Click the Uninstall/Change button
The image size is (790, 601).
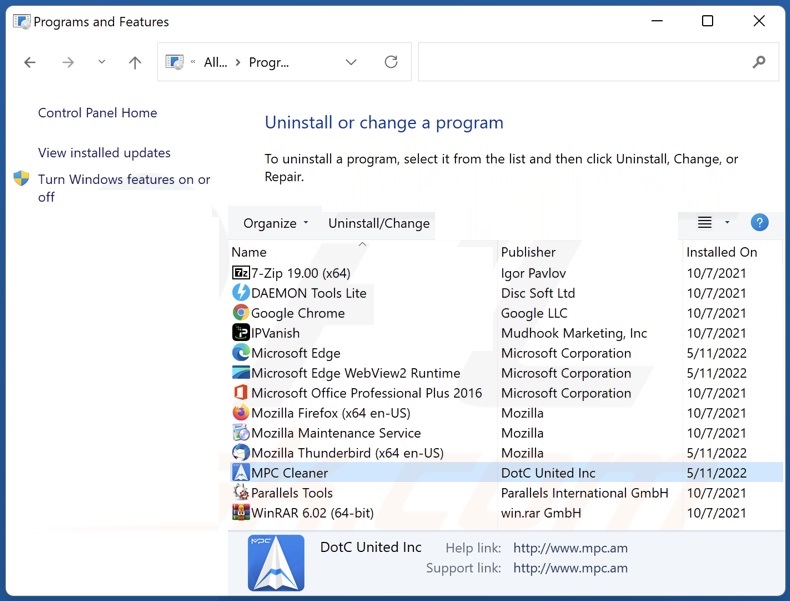tap(379, 223)
